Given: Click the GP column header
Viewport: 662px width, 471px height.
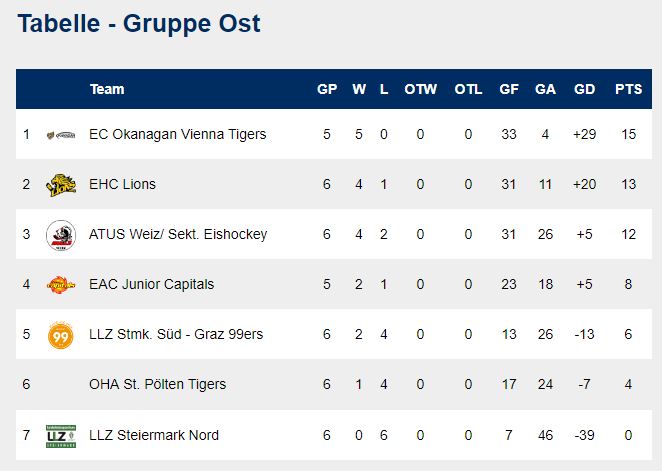Looking at the screenshot, I should 327,89.
